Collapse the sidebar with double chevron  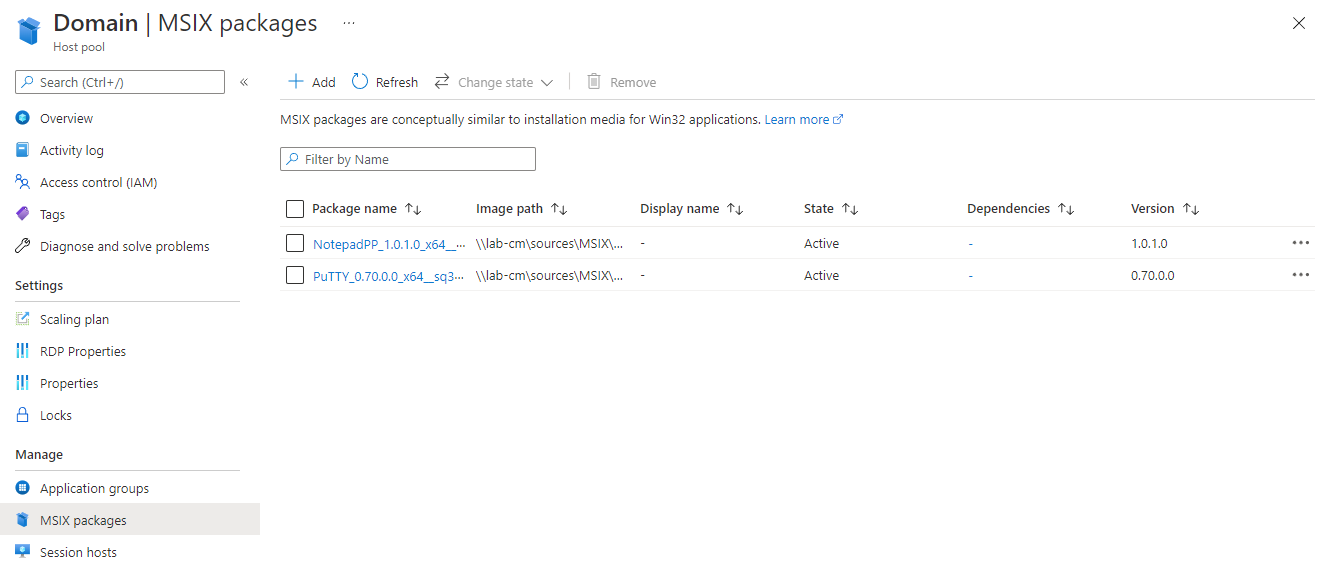coord(244,84)
